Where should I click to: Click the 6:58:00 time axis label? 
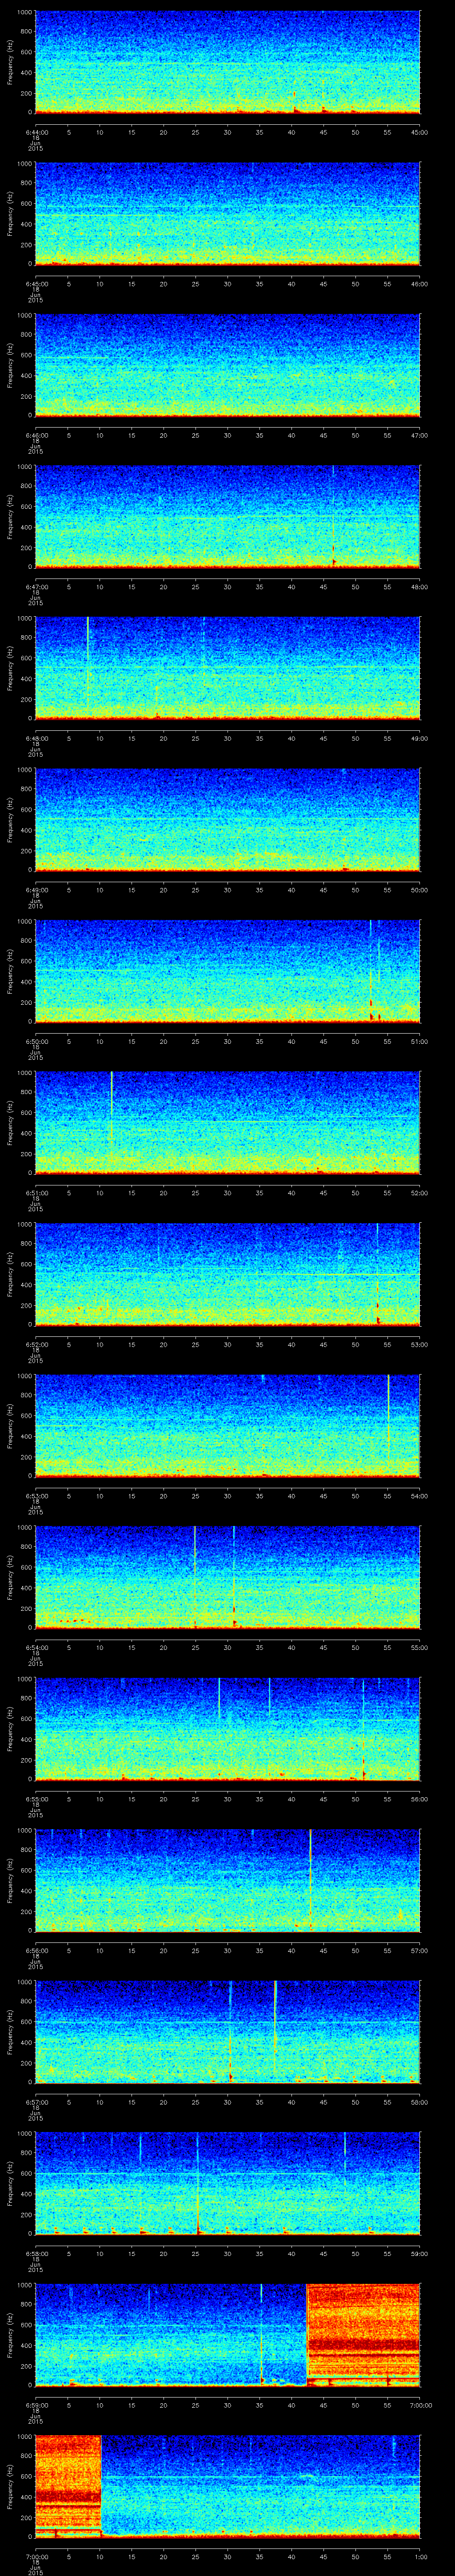click(36, 2254)
